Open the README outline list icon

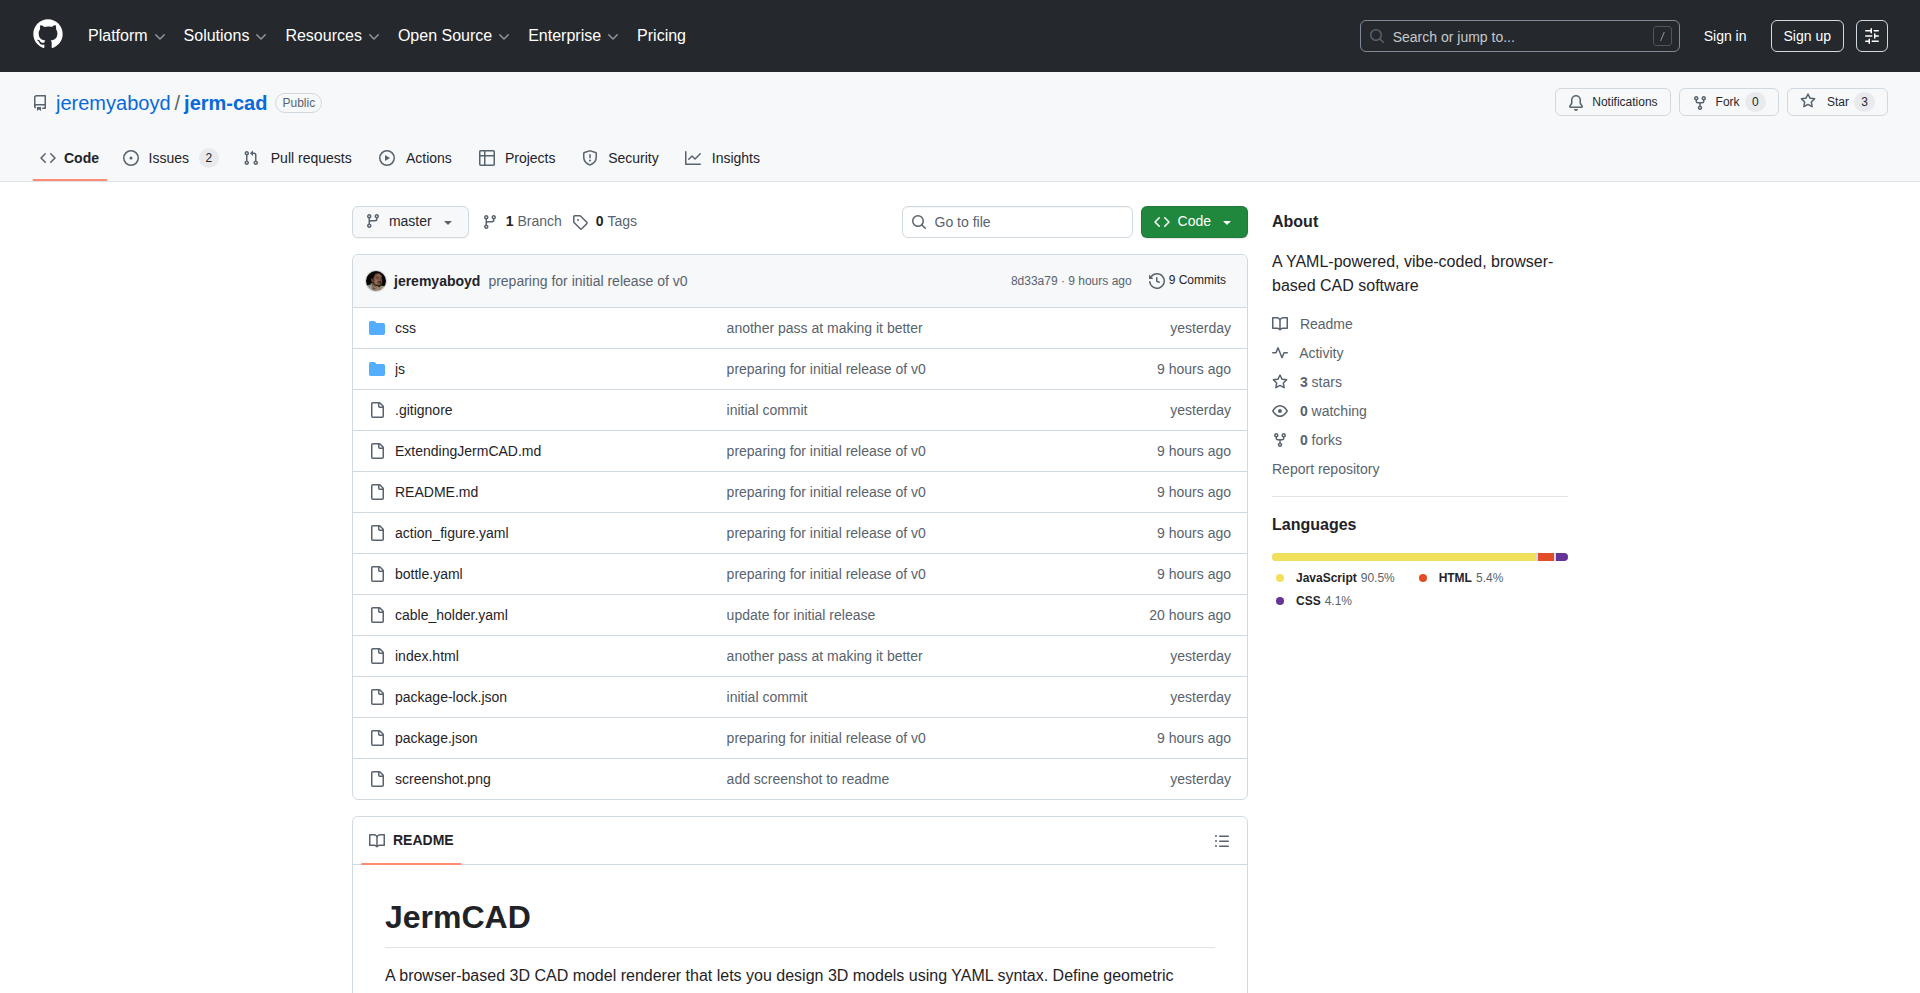click(x=1222, y=841)
